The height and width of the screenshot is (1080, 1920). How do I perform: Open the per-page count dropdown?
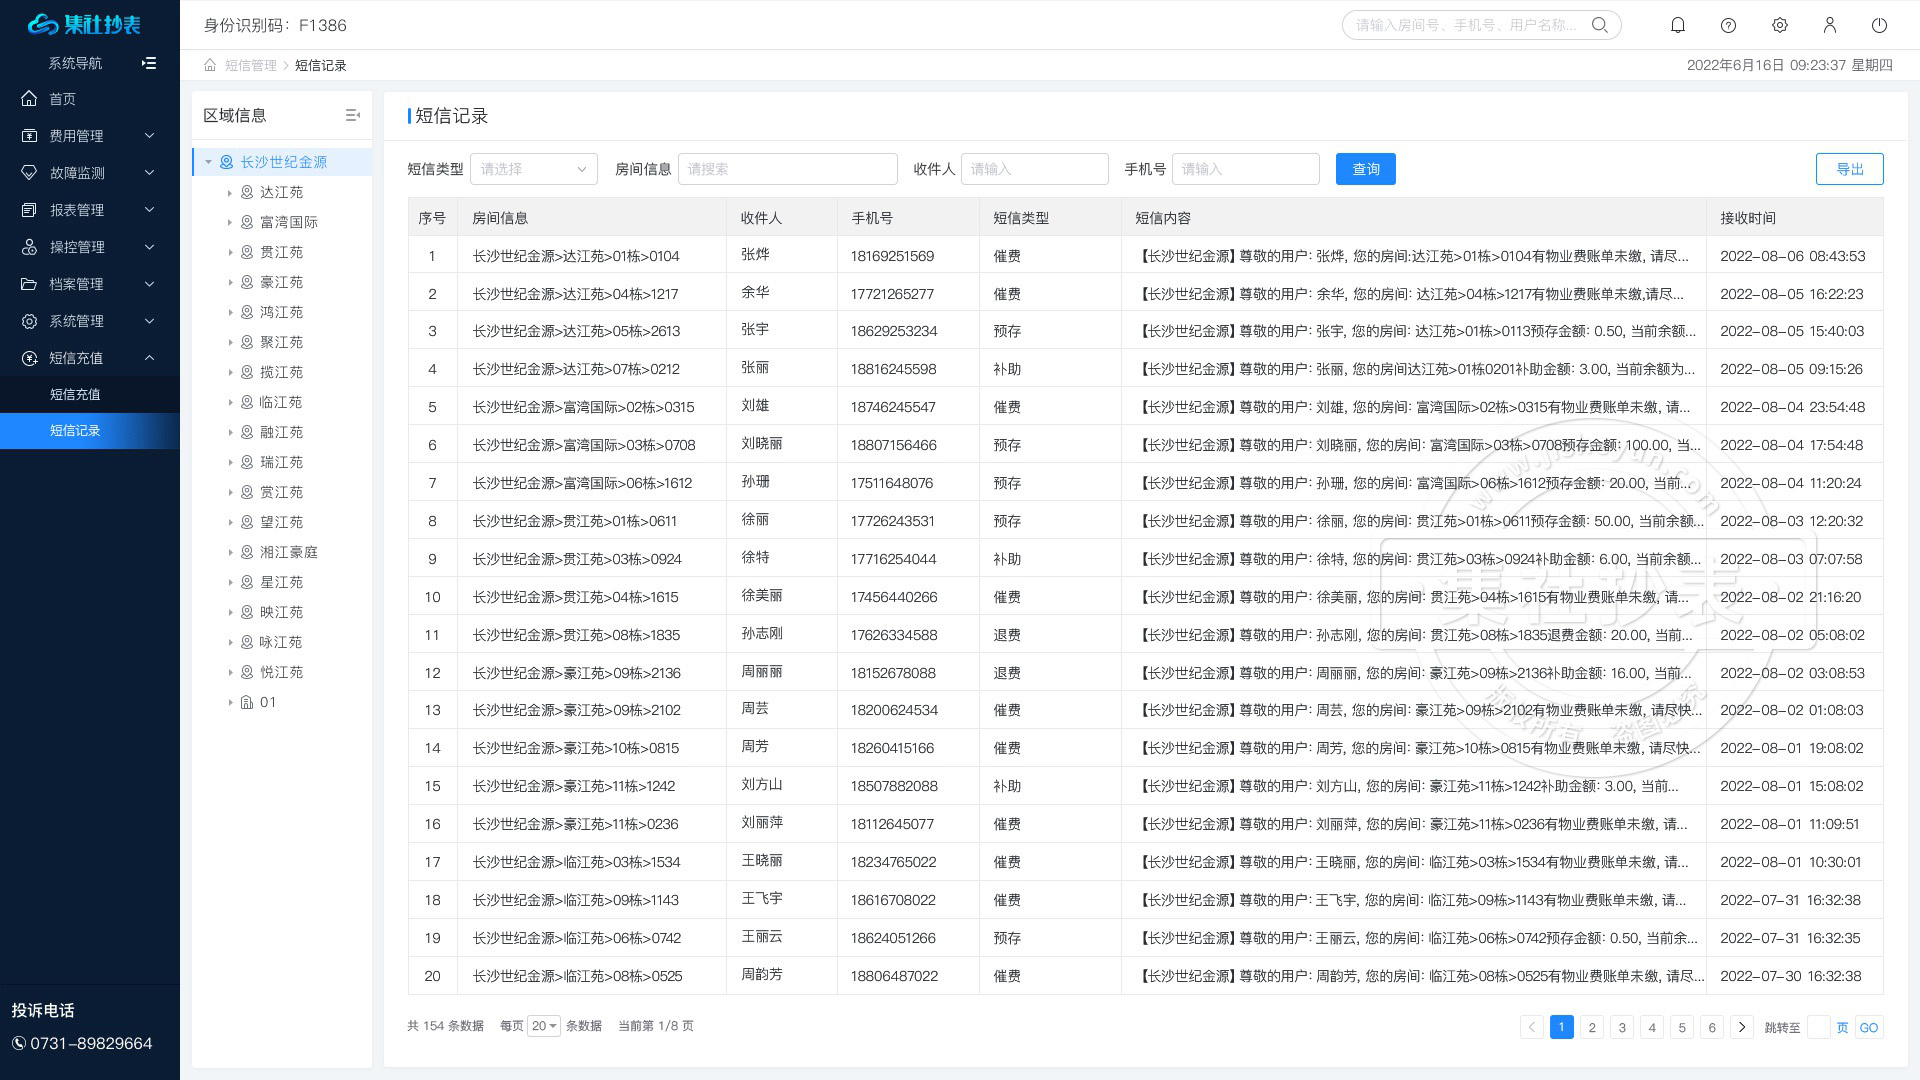(544, 1026)
